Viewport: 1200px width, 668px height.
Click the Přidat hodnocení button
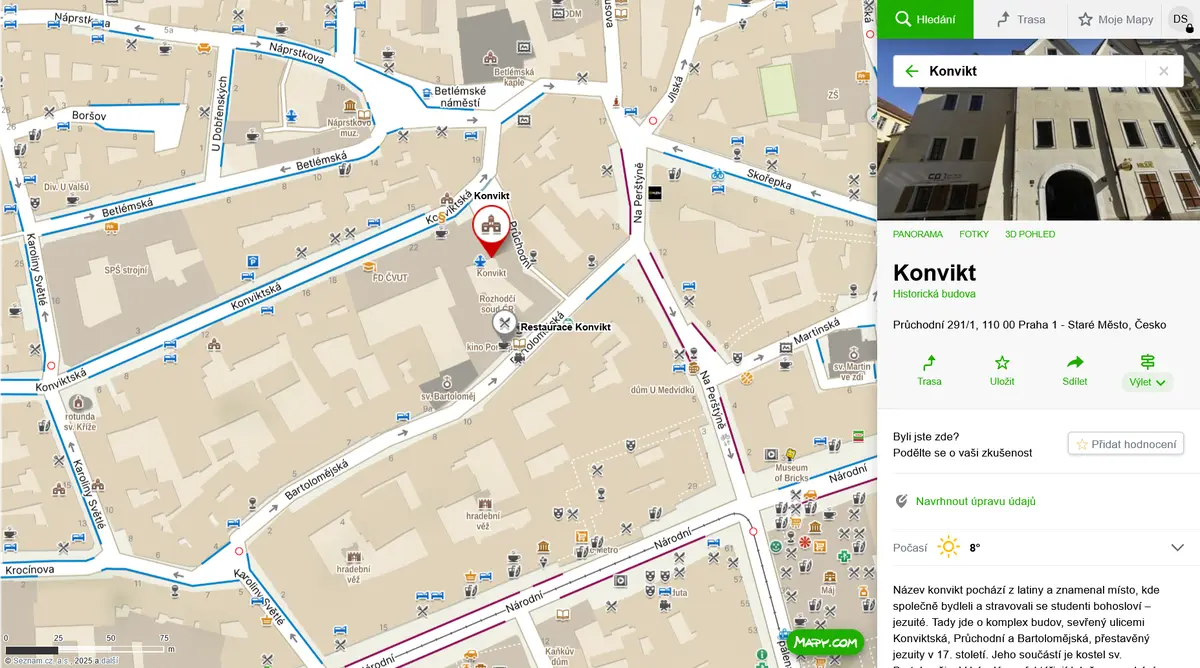(1126, 444)
